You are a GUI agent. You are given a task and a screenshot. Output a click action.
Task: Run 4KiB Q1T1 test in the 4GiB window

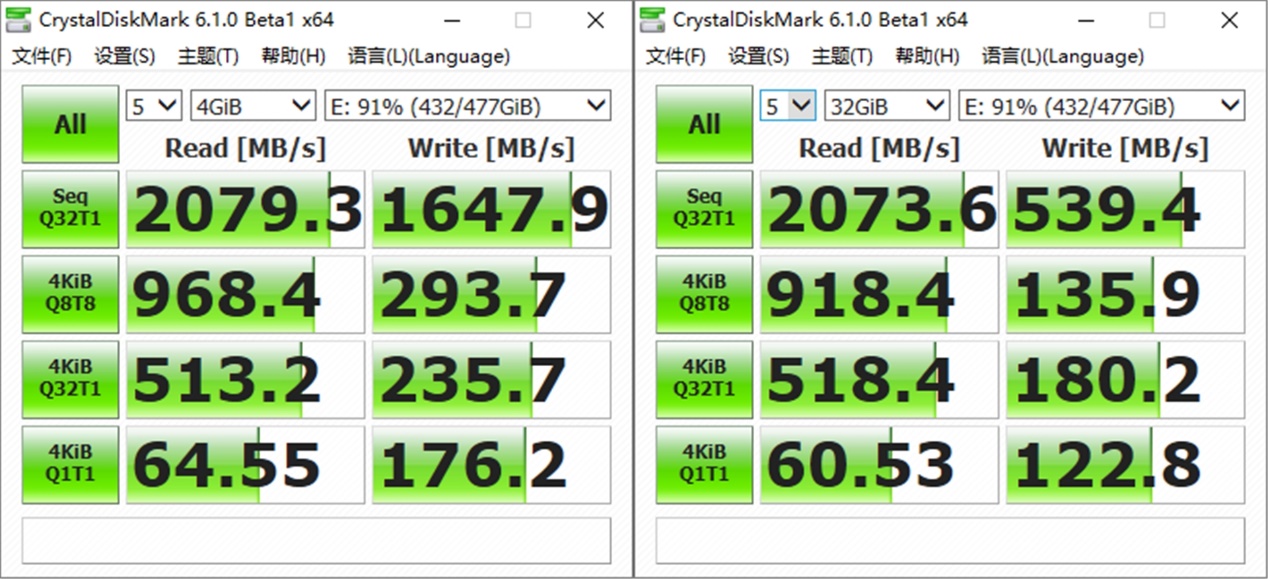pyautogui.click(x=70, y=464)
